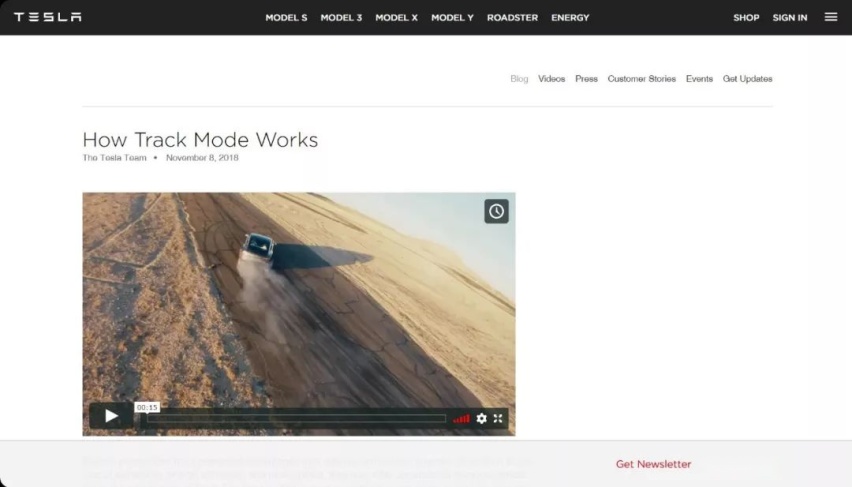Open the Model Y page
This screenshot has width=852, height=487.
pos(453,17)
